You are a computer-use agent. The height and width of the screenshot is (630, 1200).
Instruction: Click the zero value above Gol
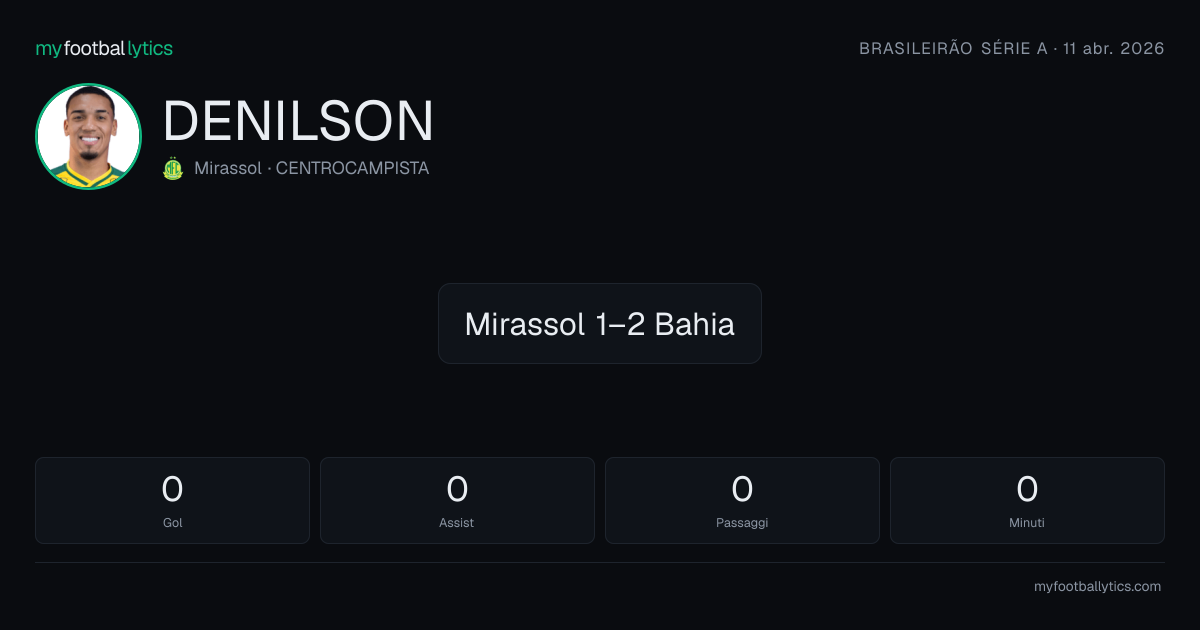(x=172, y=489)
